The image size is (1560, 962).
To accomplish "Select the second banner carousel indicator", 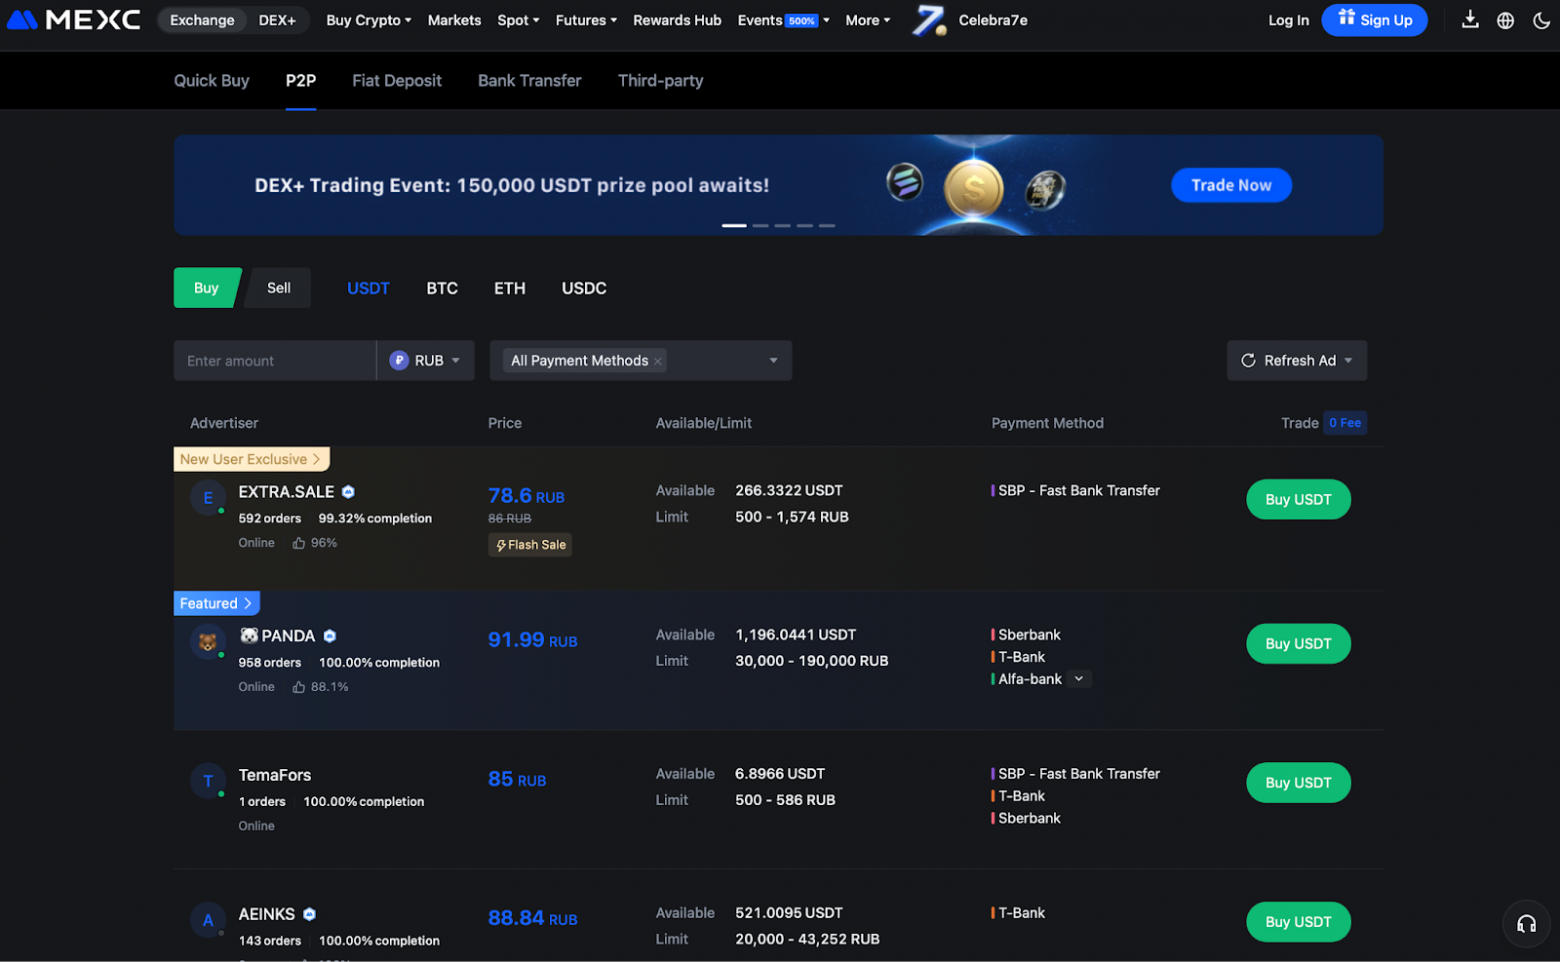I will (761, 226).
